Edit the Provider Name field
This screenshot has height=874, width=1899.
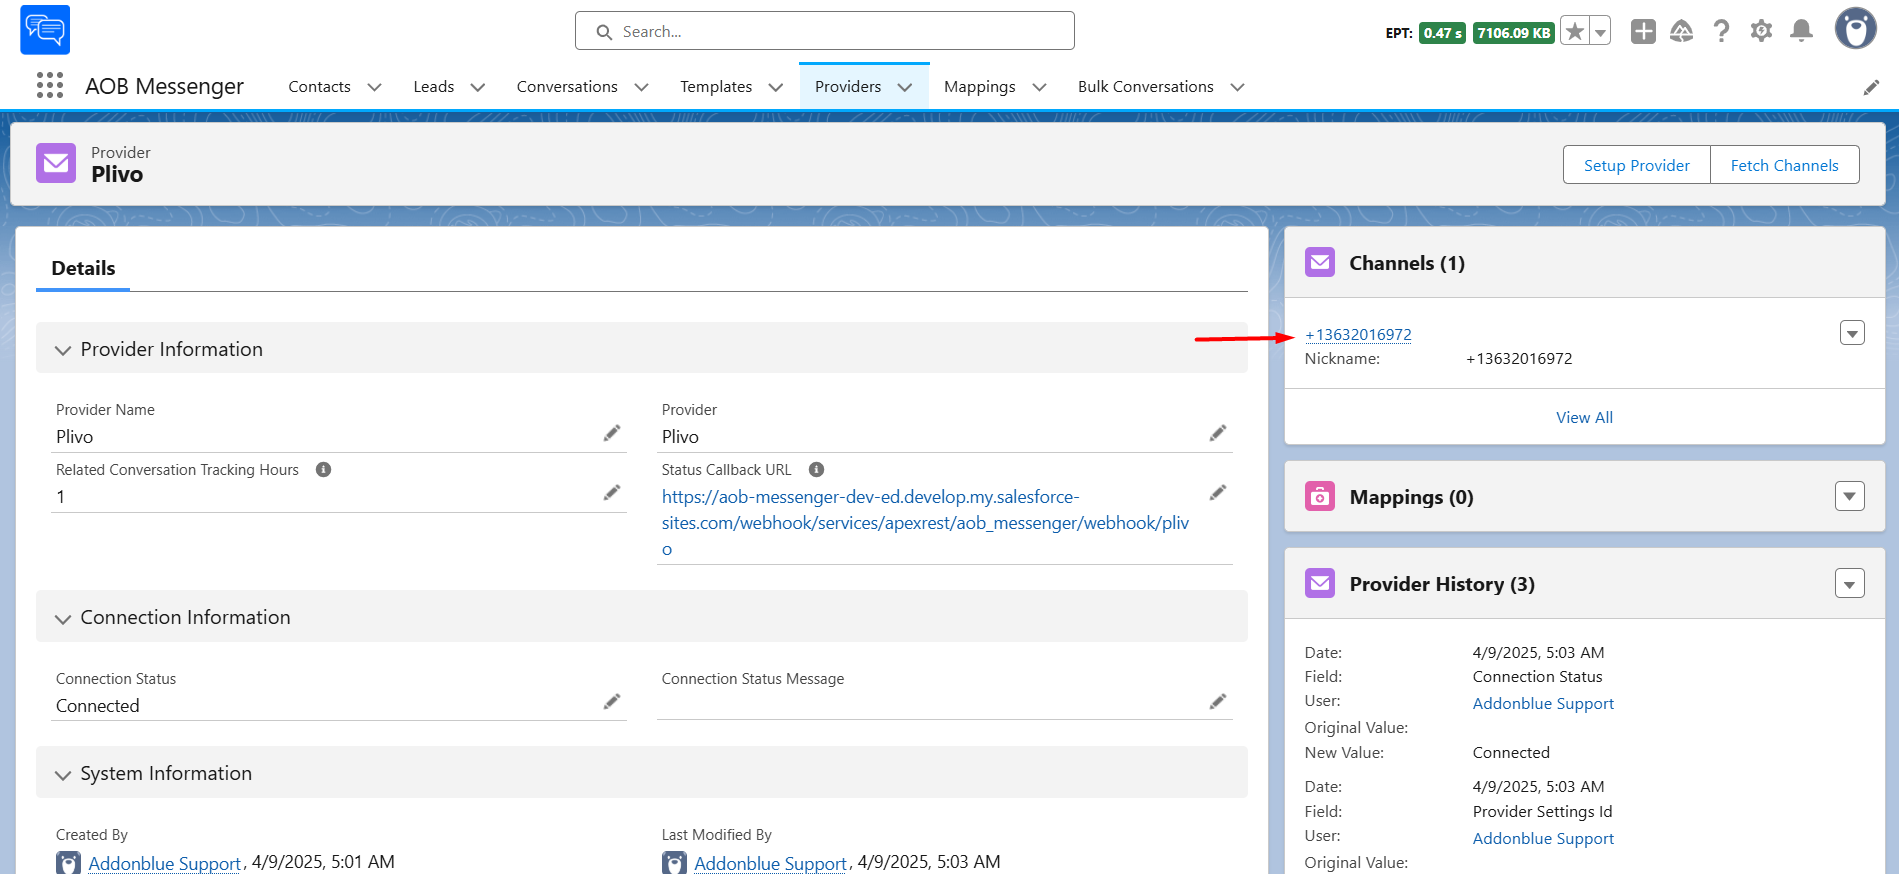(x=612, y=433)
